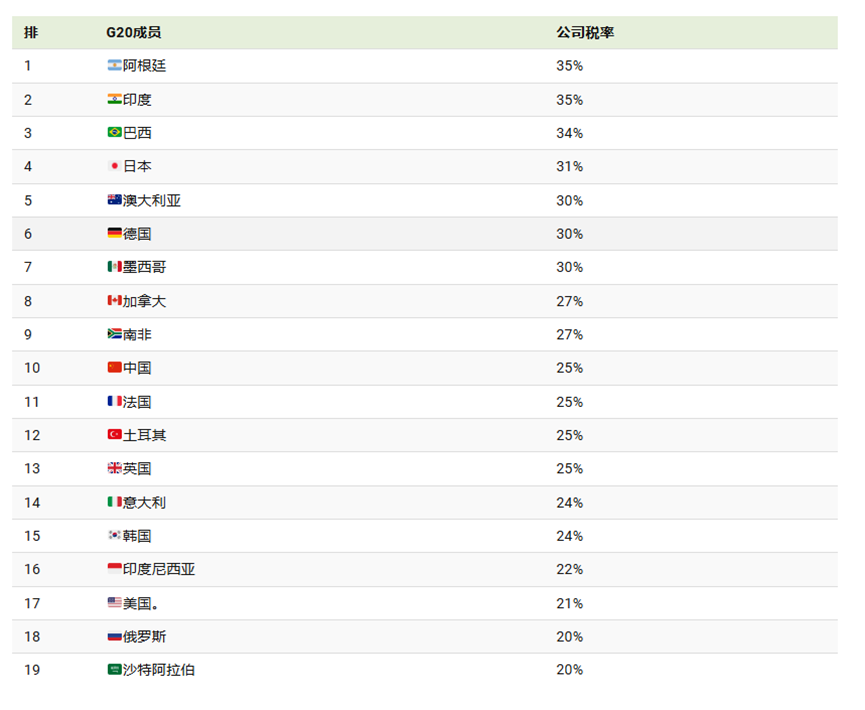This screenshot has width=865, height=710.
Task: Click the Australia flag icon
Action: point(114,200)
